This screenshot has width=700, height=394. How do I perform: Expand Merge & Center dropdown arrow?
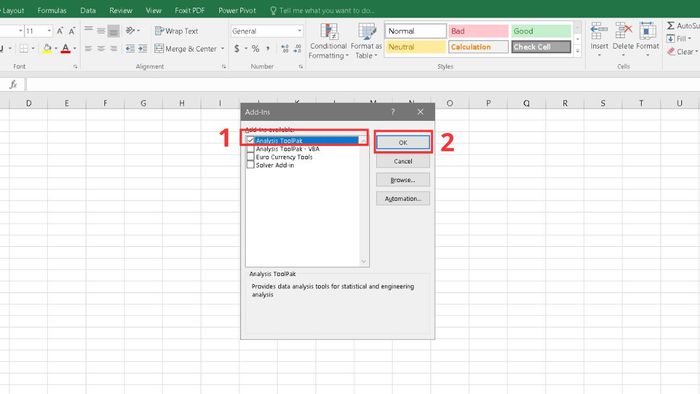pos(222,49)
